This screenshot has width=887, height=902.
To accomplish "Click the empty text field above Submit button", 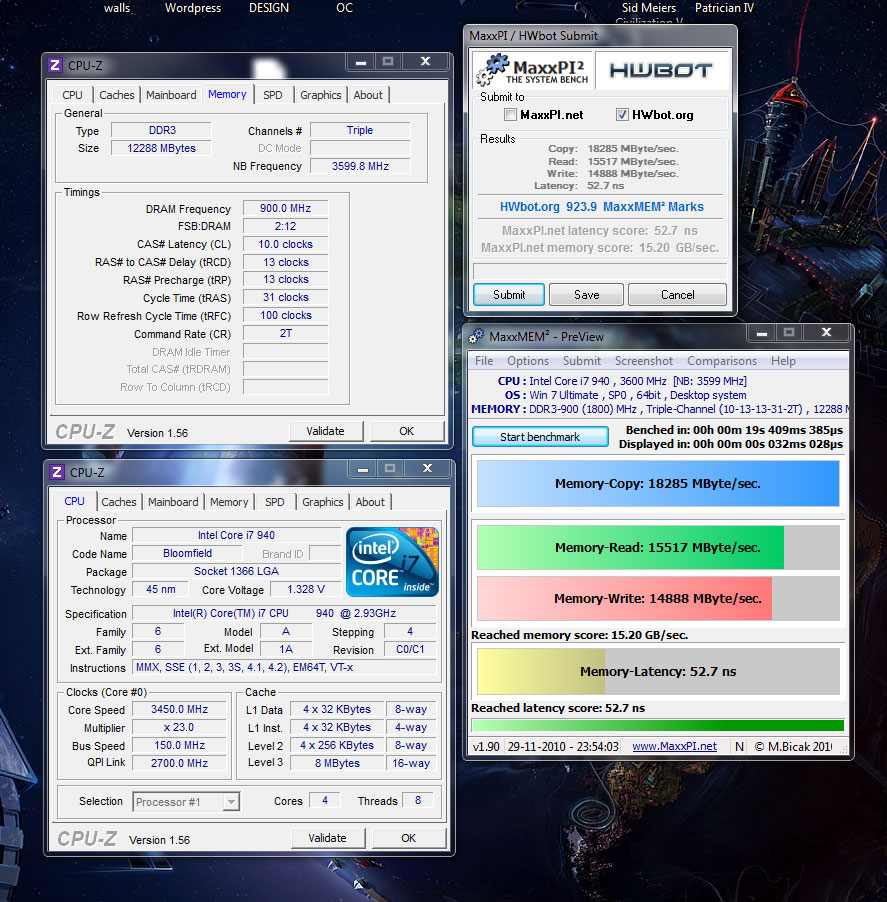I will [x=600, y=270].
